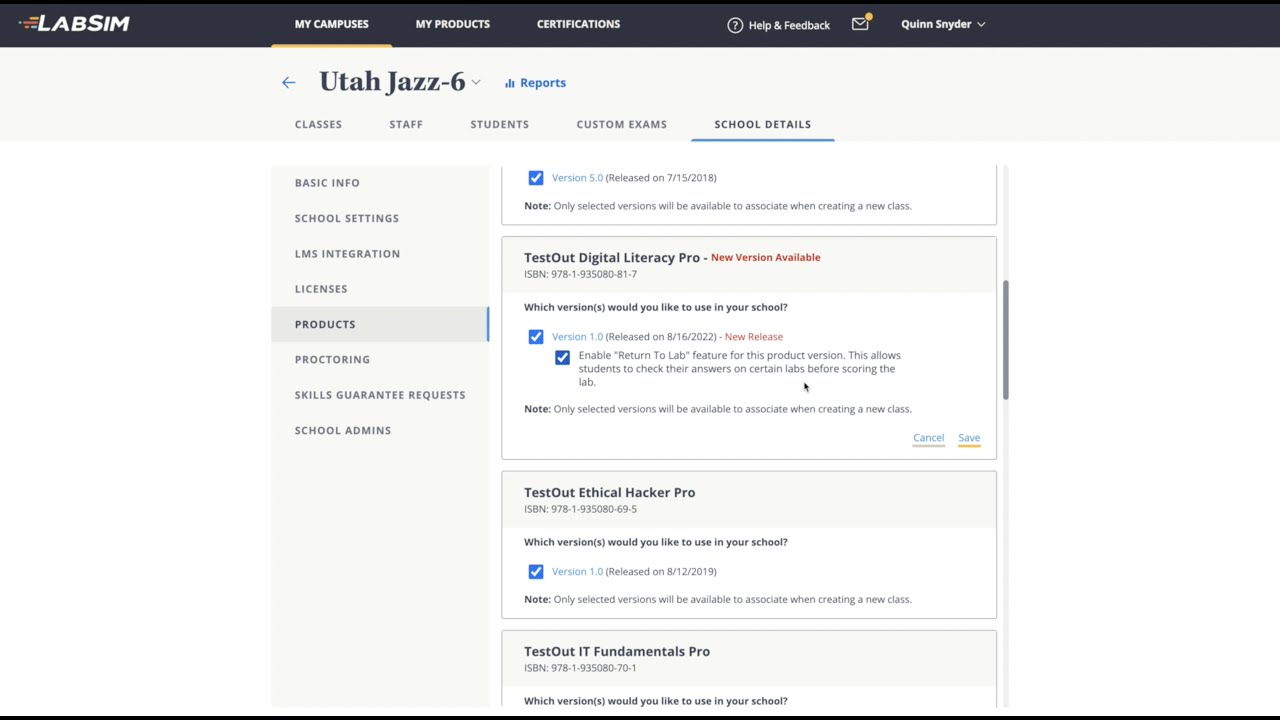This screenshot has width=1280, height=720.
Task: Open Digital Literacy Pro Version 1.0 link
Action: (577, 337)
